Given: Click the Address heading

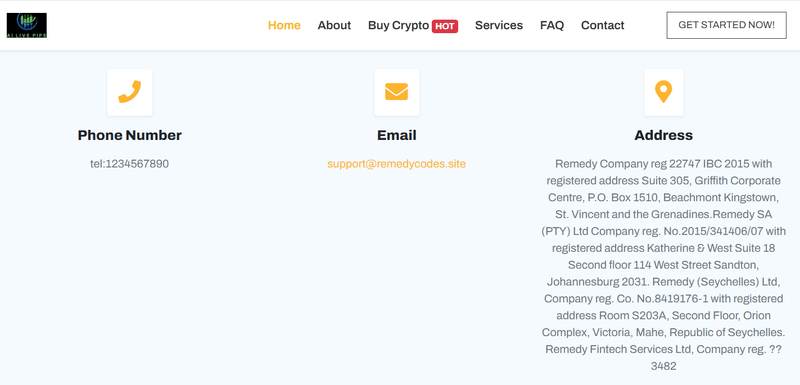Looking at the screenshot, I should coord(663,135).
